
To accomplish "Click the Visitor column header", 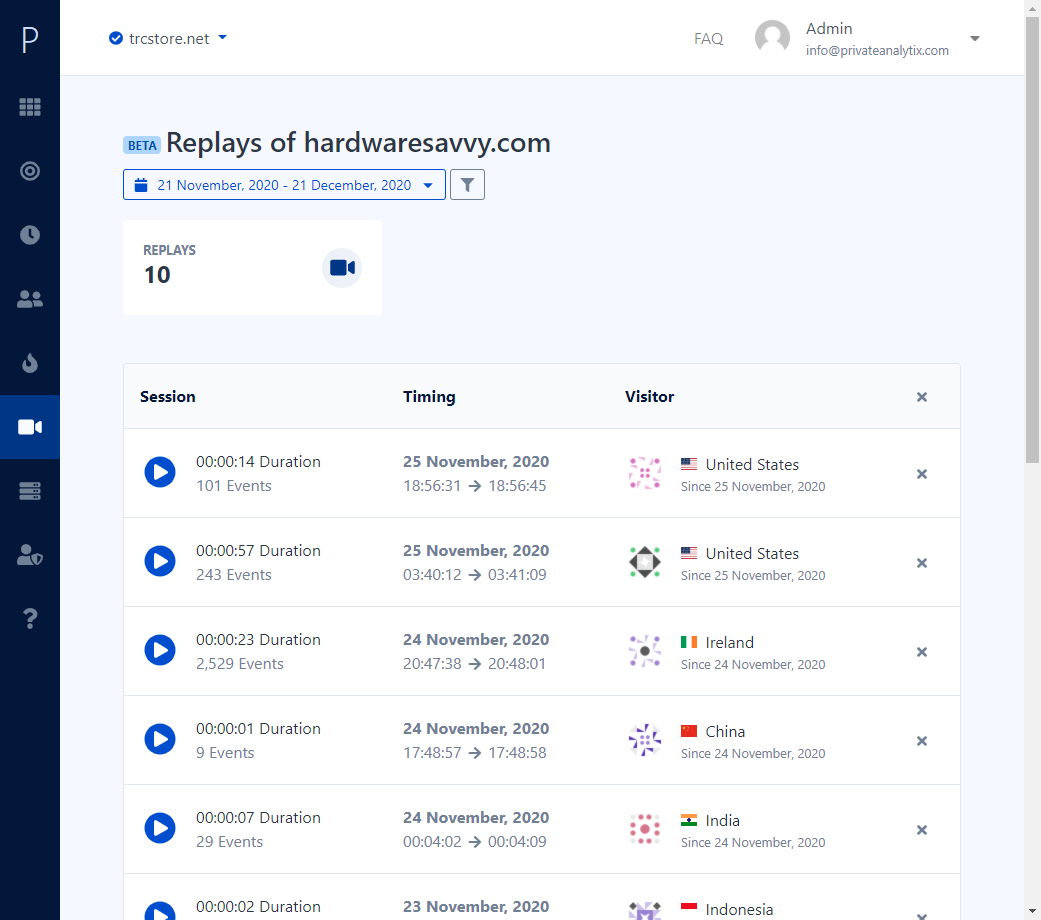I will point(649,396).
